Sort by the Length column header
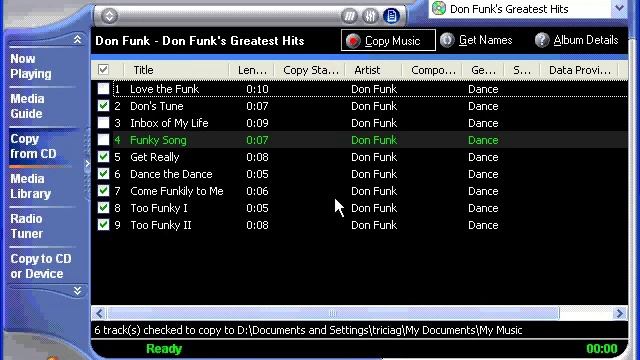640x360 pixels. 252,70
